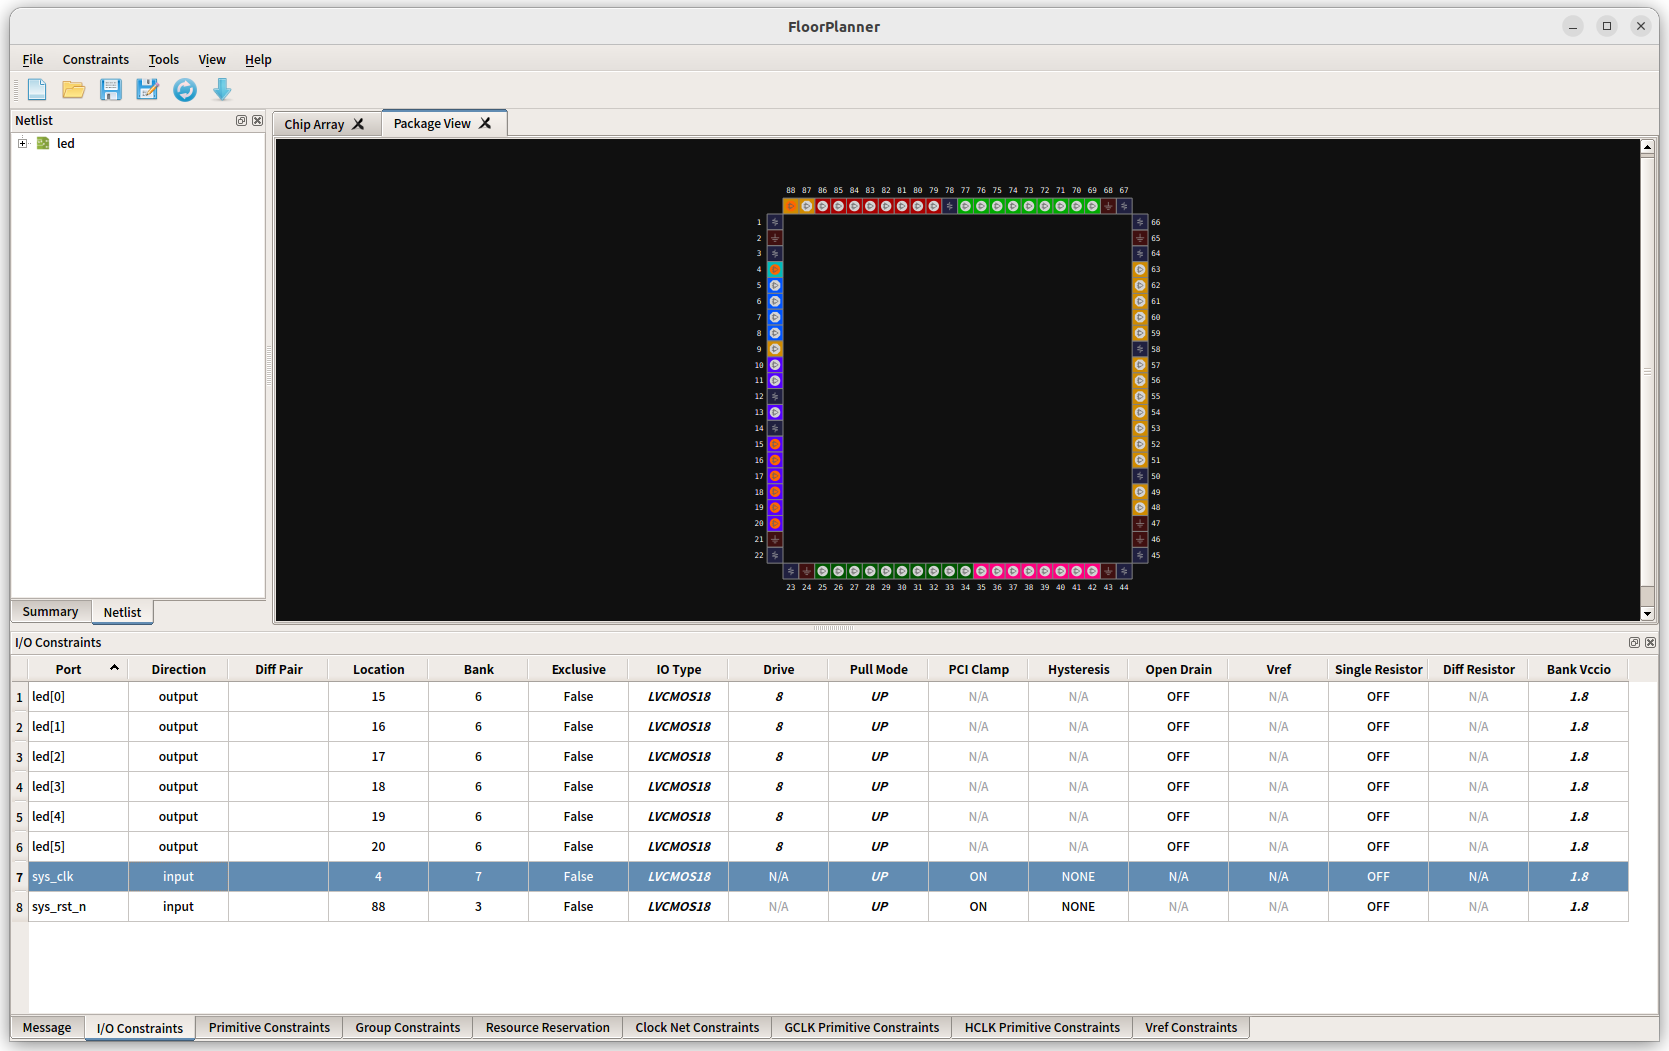
Task: Select ground pin 47 on the right side
Action: tap(1140, 523)
